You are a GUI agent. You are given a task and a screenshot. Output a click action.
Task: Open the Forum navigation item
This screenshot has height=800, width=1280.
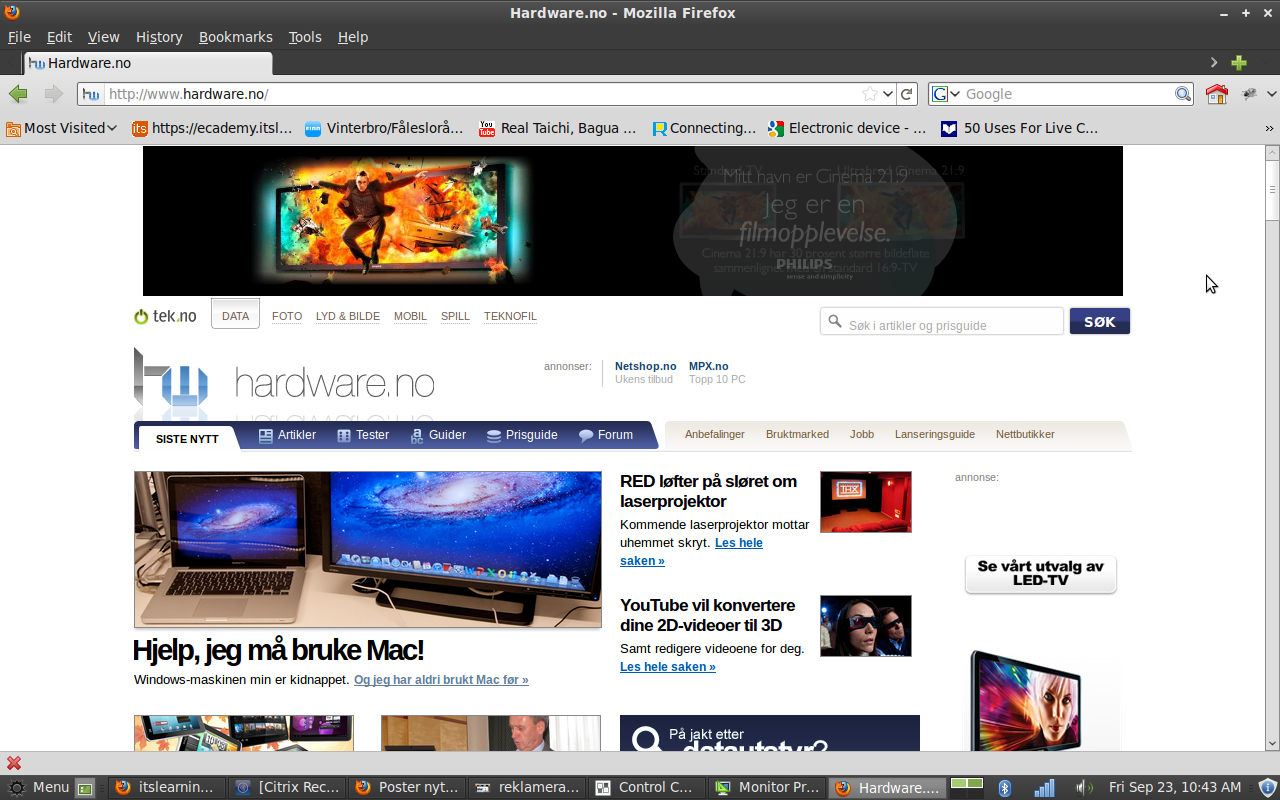(x=606, y=435)
